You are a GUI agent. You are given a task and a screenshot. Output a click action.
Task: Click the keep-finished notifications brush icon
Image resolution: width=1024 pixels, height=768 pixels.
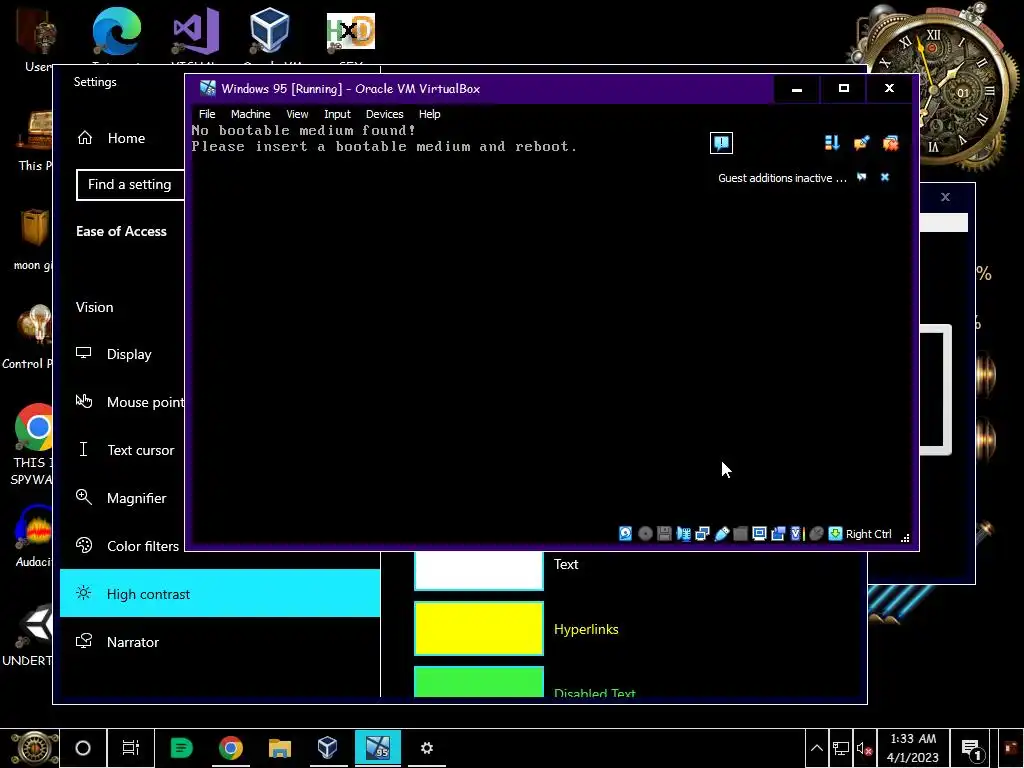(861, 143)
